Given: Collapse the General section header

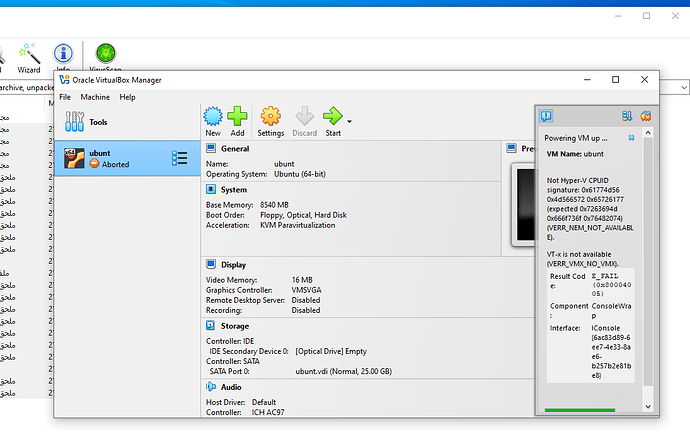Looking at the screenshot, I should coord(235,149).
